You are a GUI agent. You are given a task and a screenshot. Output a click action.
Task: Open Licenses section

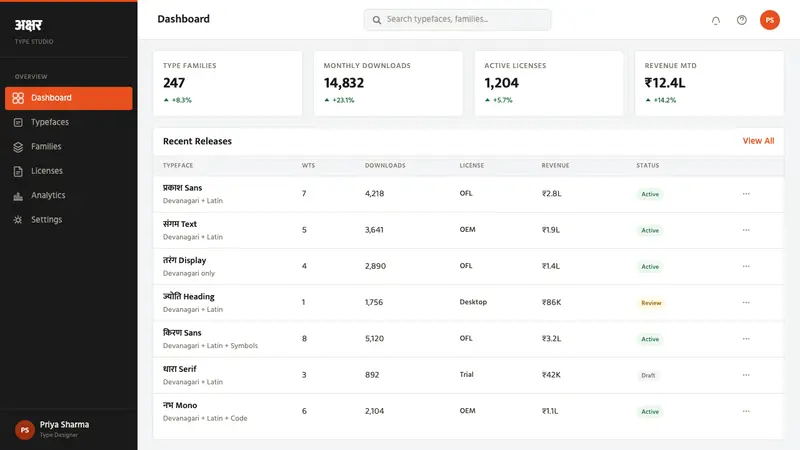pyautogui.click(x=68, y=171)
